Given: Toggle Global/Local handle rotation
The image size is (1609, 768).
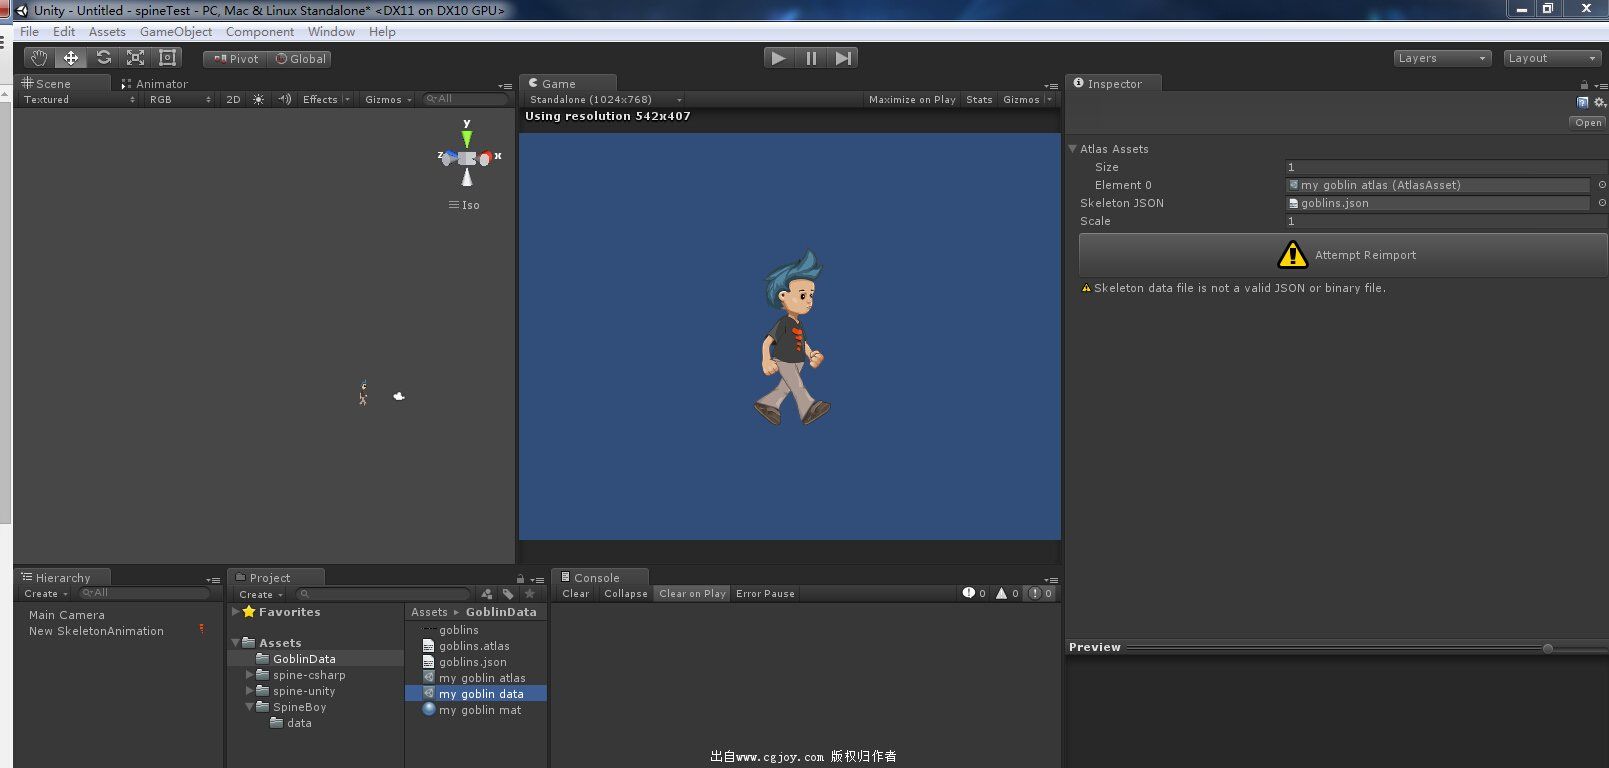Looking at the screenshot, I should click(x=301, y=59).
